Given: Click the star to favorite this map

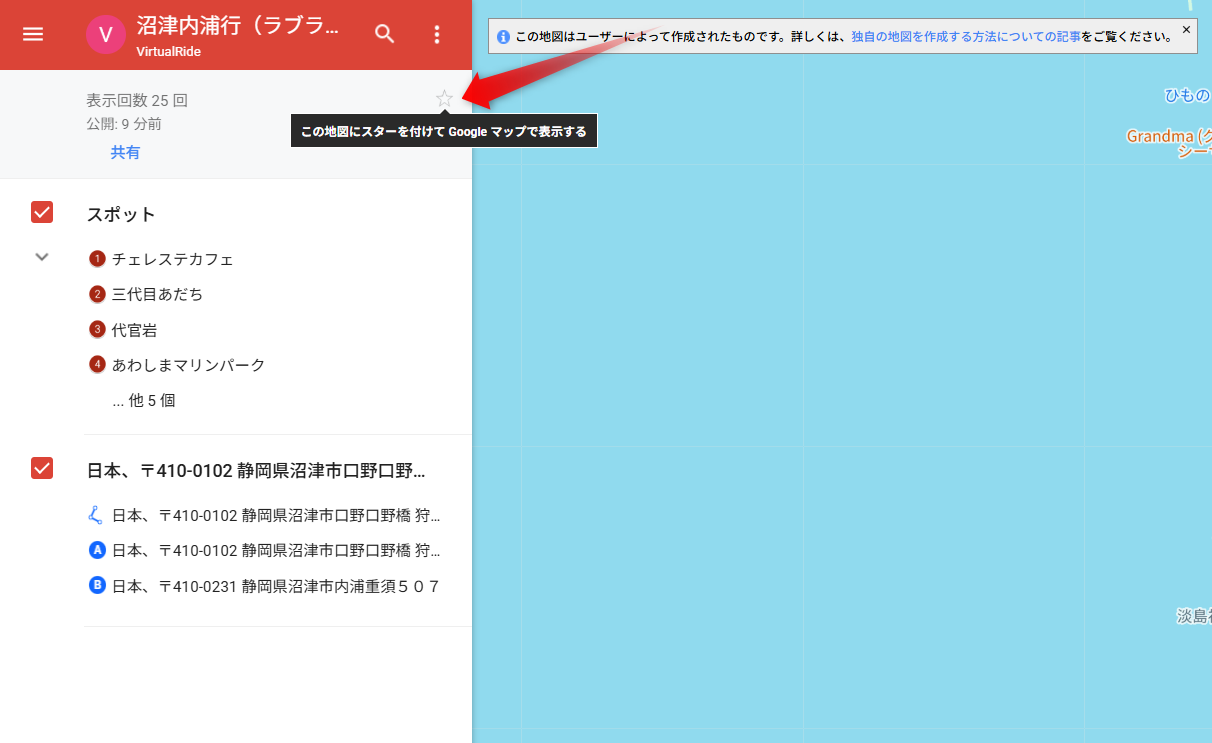Looking at the screenshot, I should 443,98.
